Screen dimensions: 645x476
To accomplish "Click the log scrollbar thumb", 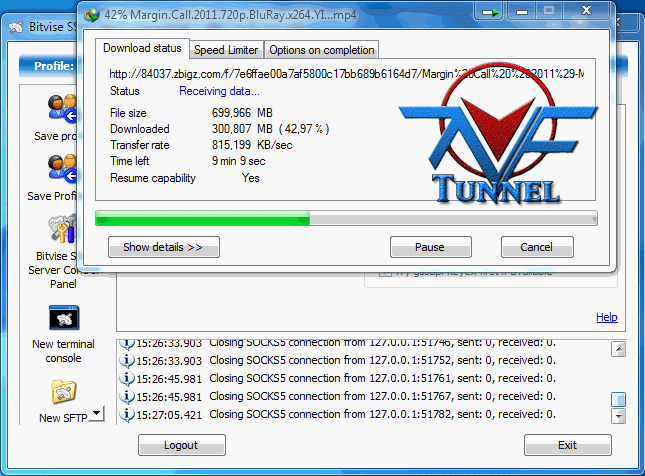I will click(x=618, y=399).
